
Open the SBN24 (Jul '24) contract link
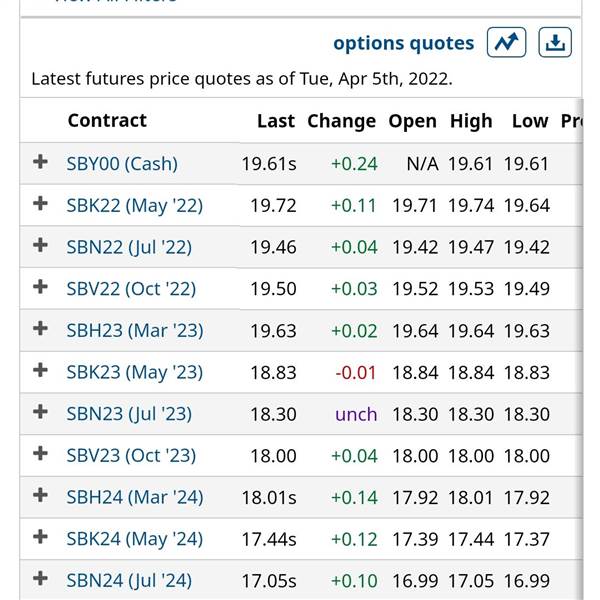click(x=129, y=581)
